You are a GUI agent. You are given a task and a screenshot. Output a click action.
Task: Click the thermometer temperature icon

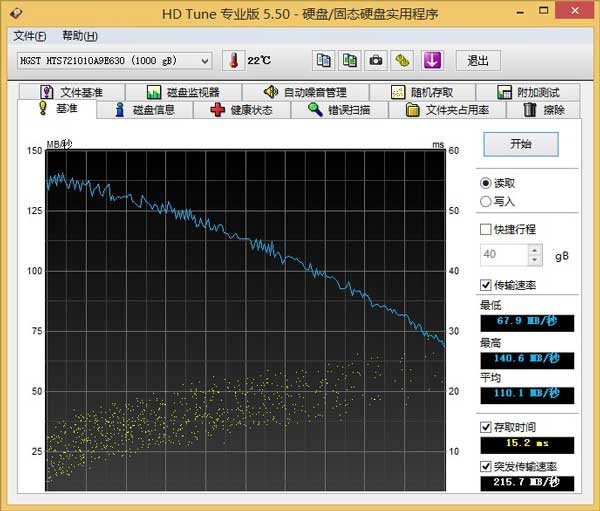tap(233, 60)
